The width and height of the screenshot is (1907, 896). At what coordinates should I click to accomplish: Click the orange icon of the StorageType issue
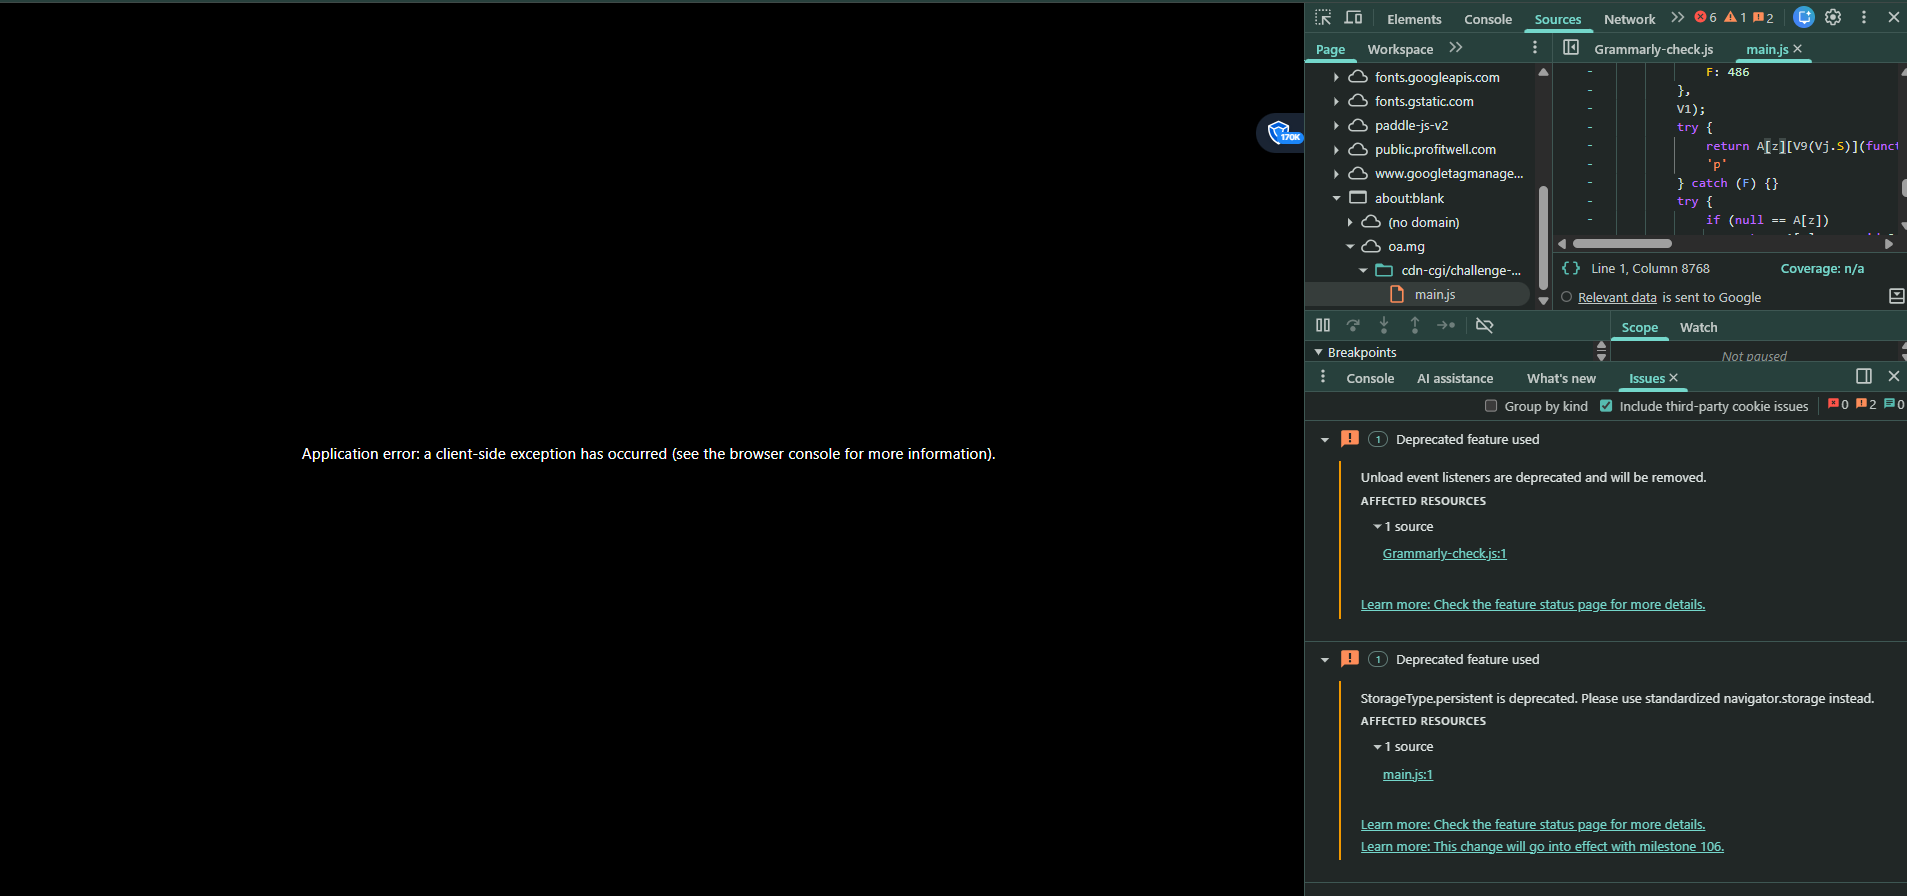(1350, 659)
